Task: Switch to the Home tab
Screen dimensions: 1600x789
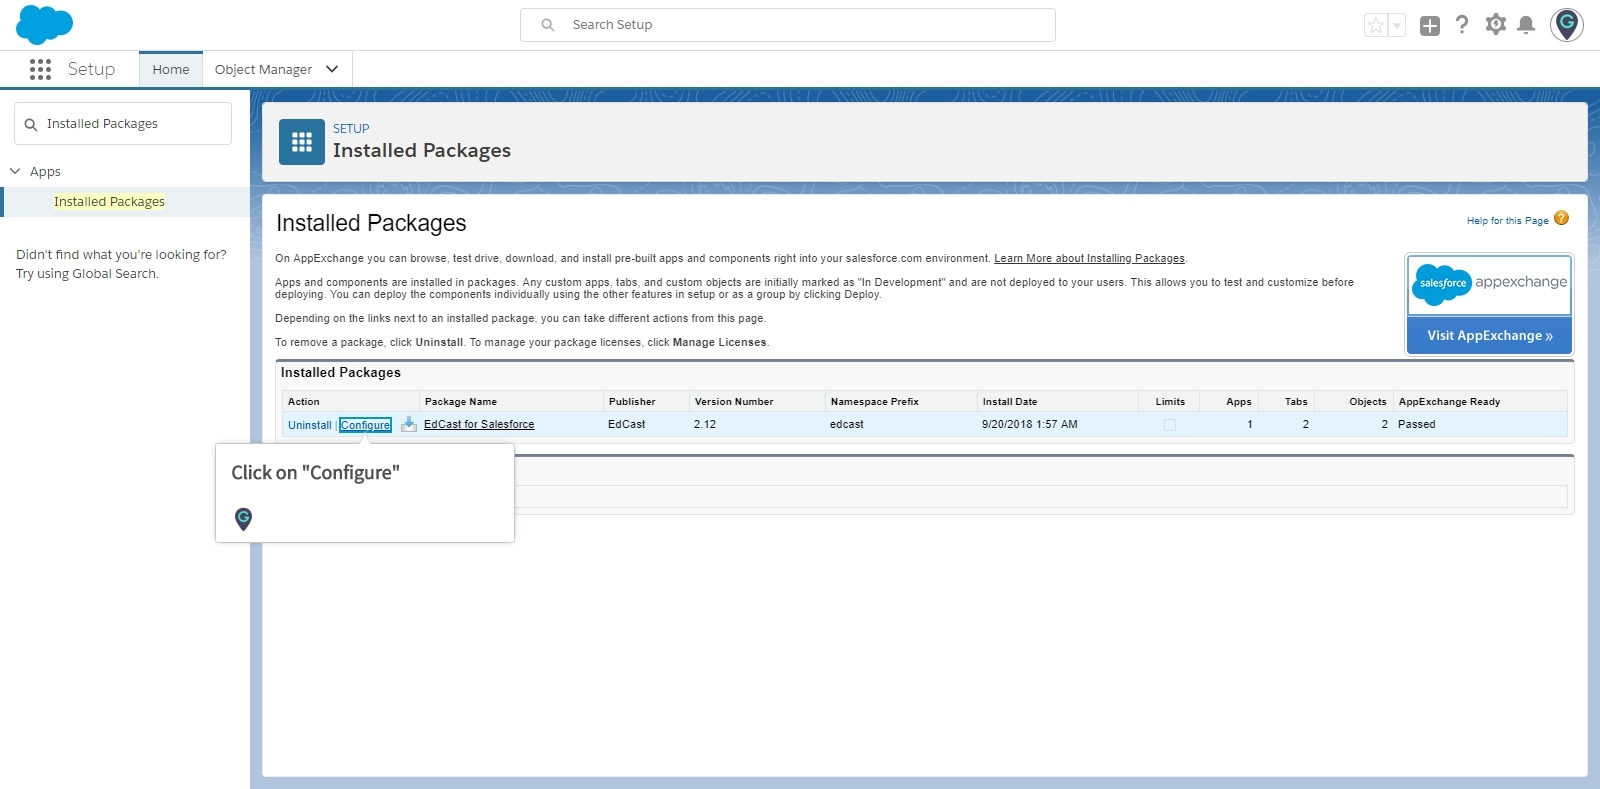Action: tap(171, 69)
